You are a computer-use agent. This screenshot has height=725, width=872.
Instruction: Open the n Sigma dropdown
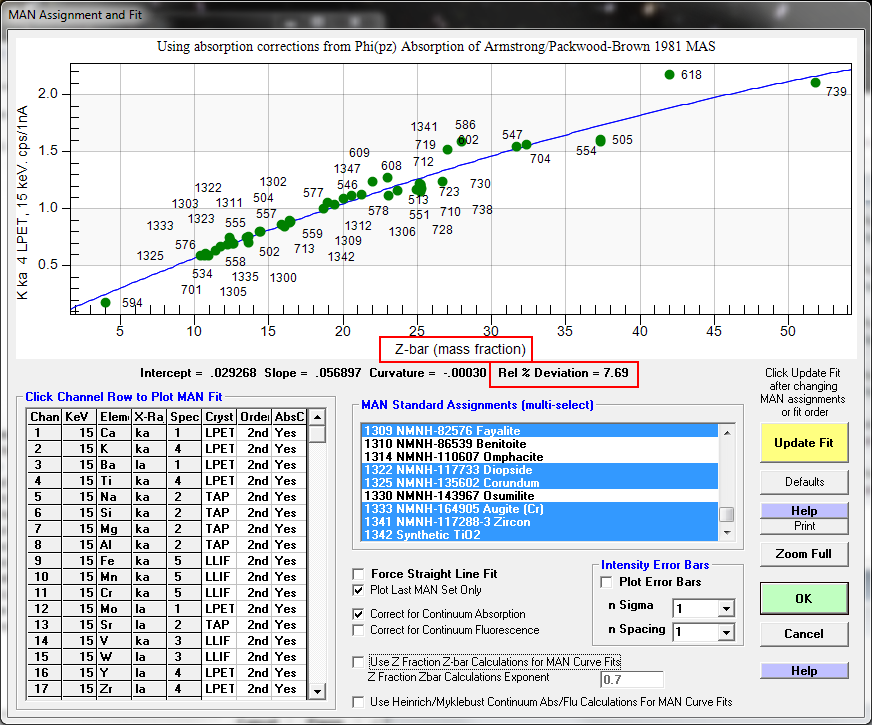[725, 608]
